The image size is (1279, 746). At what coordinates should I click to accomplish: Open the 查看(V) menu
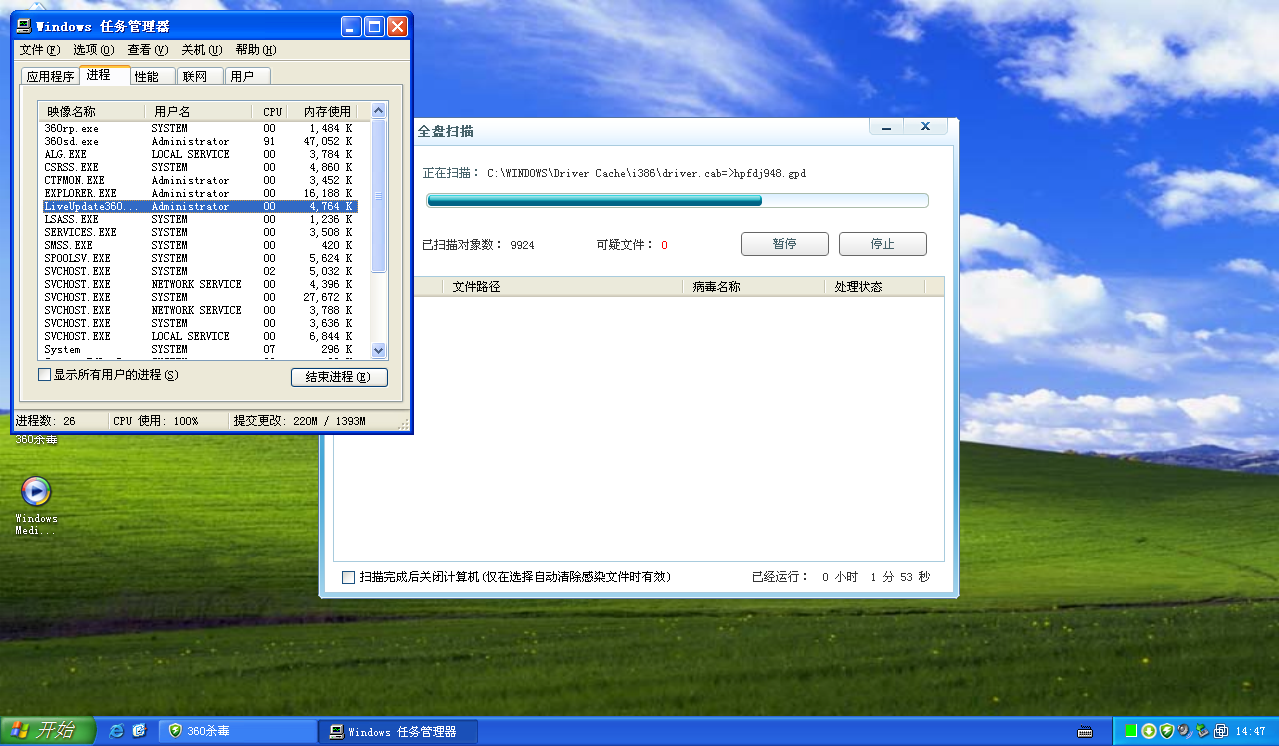(x=148, y=50)
